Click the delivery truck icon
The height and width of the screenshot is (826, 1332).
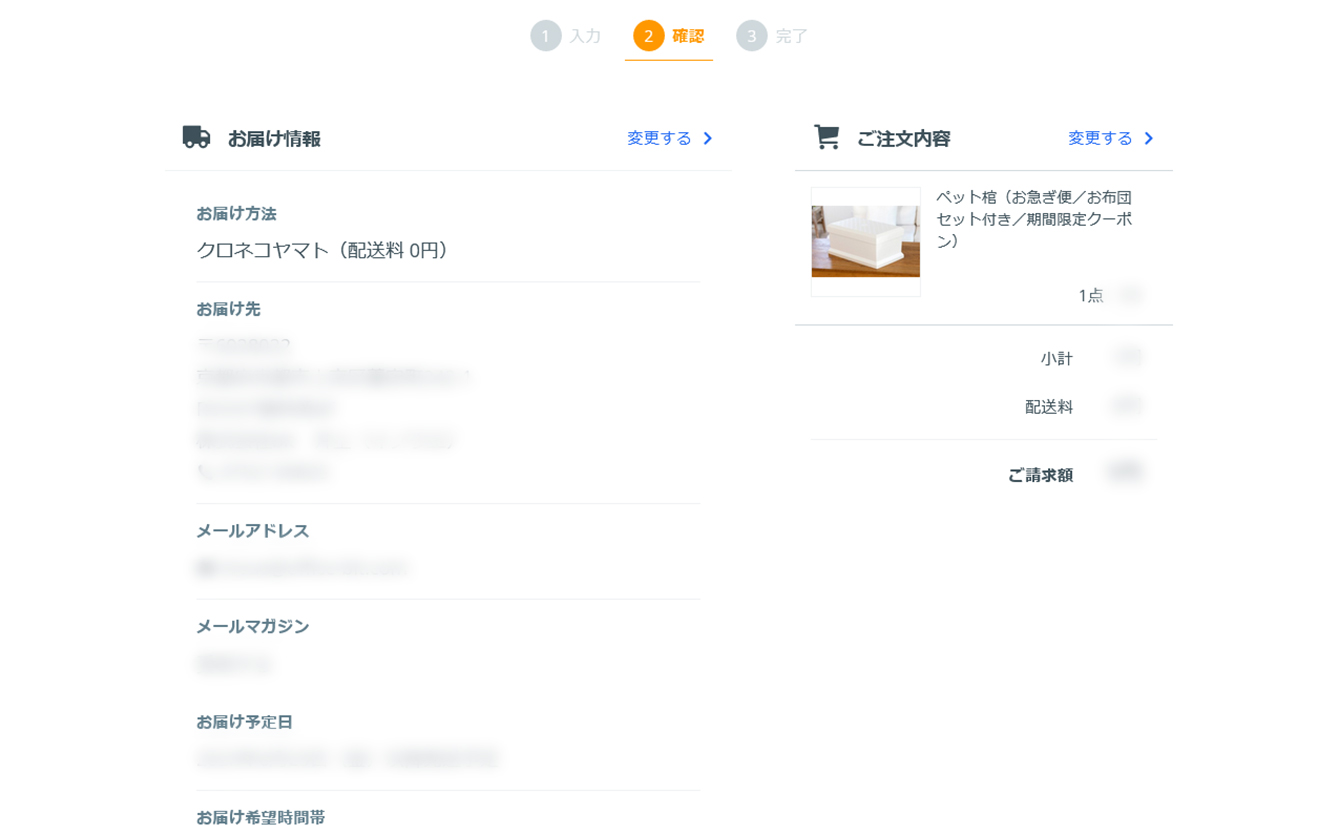coord(196,137)
